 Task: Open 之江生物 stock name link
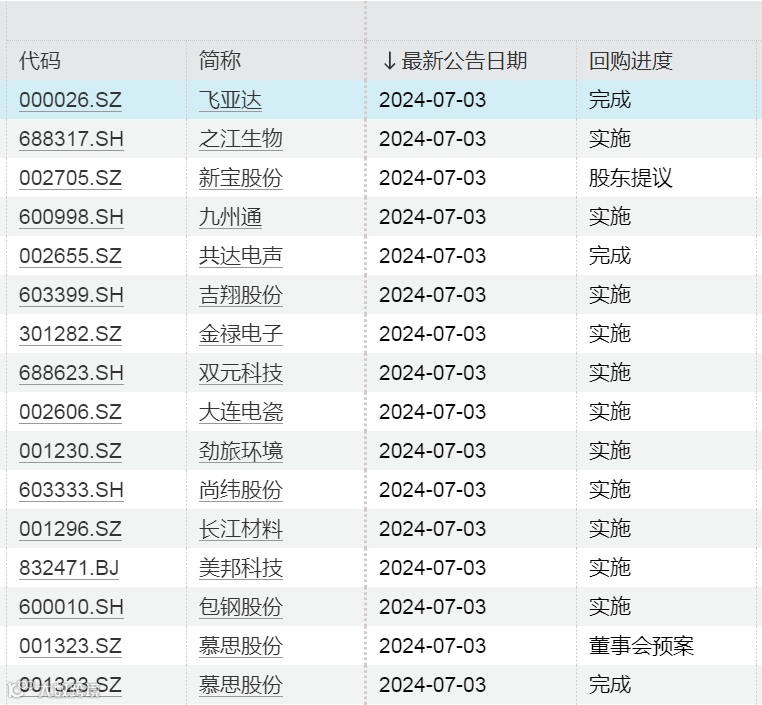(241, 139)
